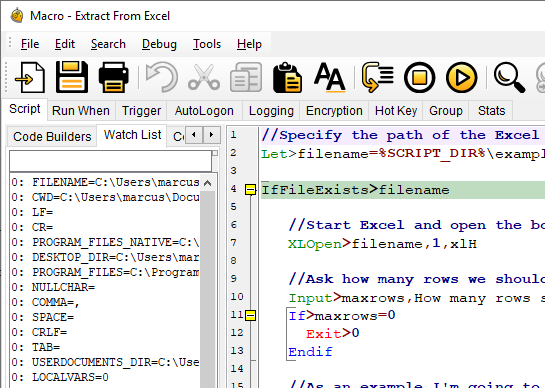Image resolution: width=545 pixels, height=388 pixels.
Task: Click the //Start Excel comment line
Action: click(416, 225)
